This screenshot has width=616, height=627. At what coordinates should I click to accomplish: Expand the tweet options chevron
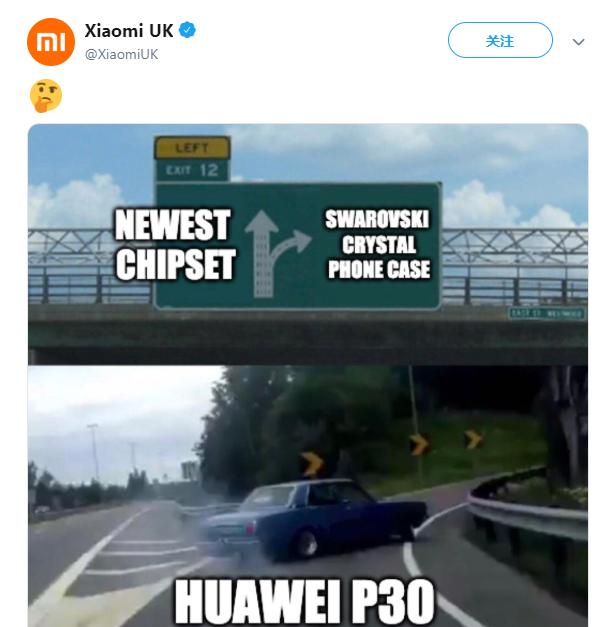click(578, 42)
